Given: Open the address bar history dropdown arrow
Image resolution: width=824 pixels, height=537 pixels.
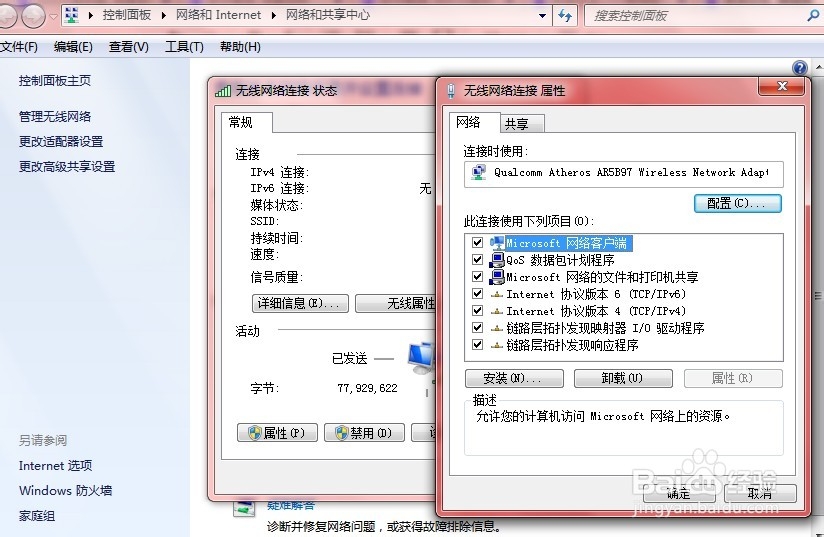Looking at the screenshot, I should (542, 16).
